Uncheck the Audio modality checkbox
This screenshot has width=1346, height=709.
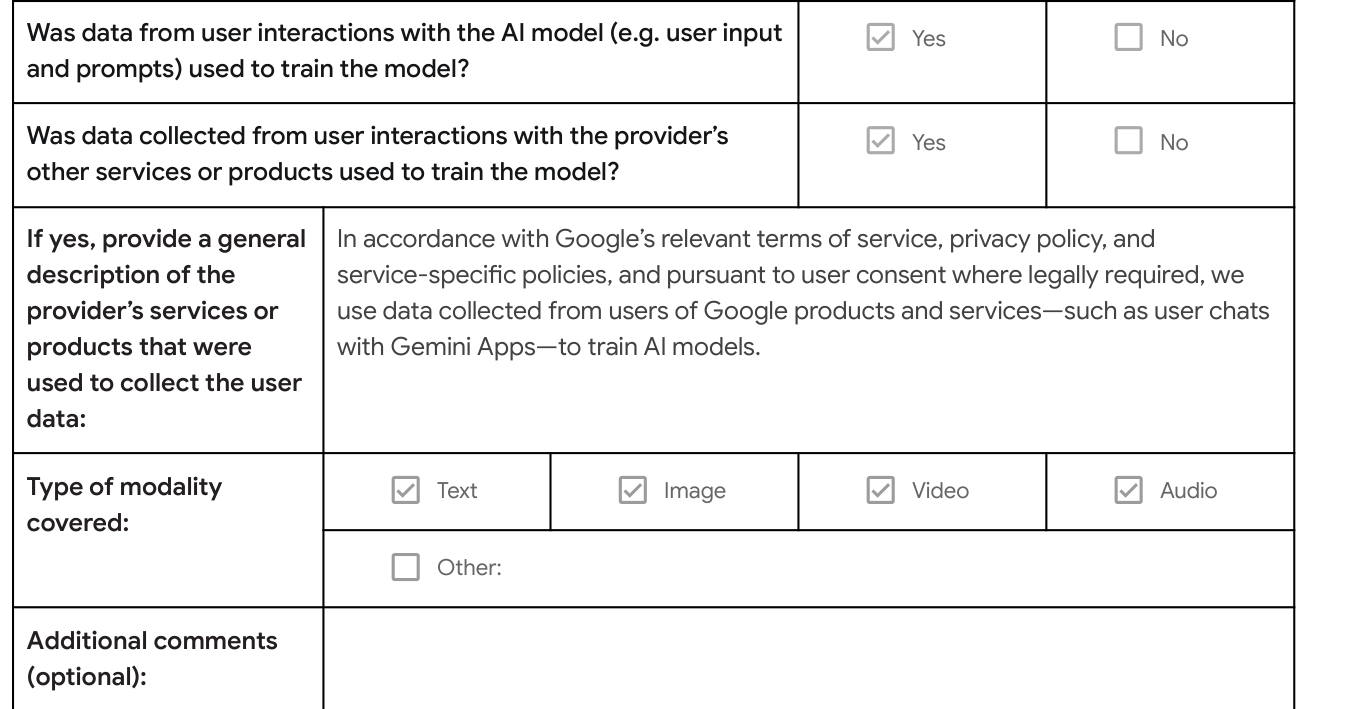click(x=1128, y=490)
